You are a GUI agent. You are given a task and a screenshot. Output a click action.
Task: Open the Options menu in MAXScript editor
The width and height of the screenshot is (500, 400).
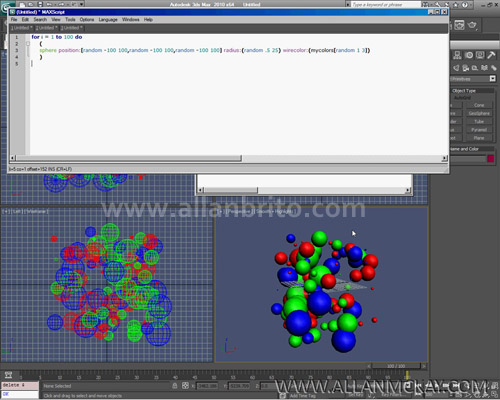[x=87, y=20]
